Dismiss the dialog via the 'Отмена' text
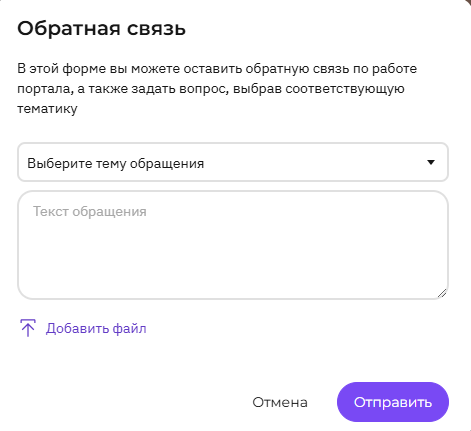 coord(280,403)
